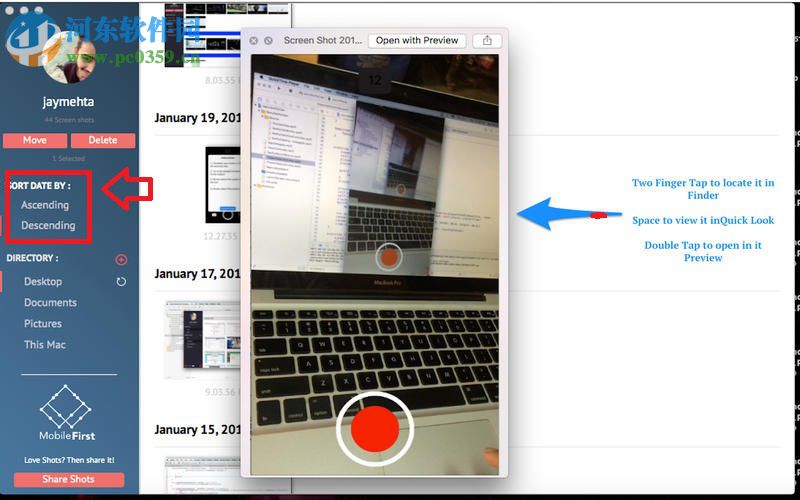This screenshot has width=800, height=500.
Task: Click the DIRECTORY label
Action: pyautogui.click(x=32, y=258)
